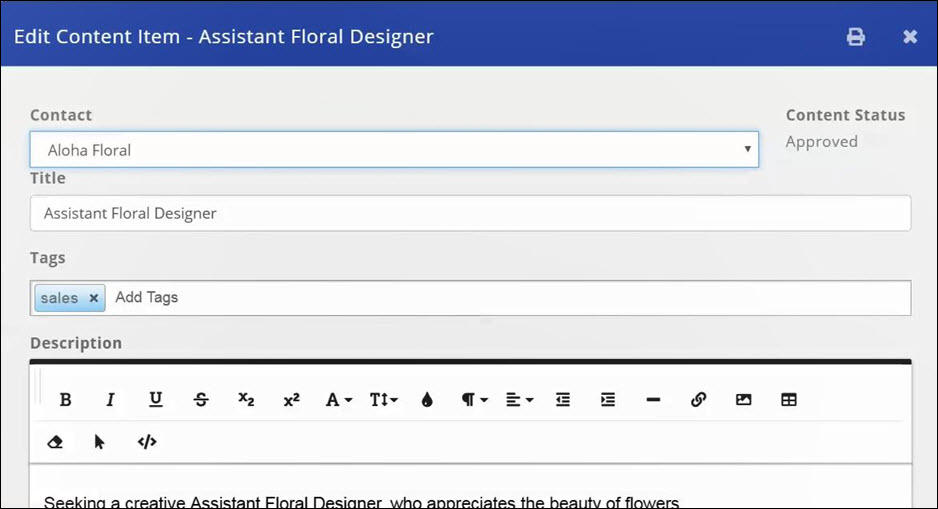Print the content item
Screen dimensions: 938x509
[x=856, y=37]
